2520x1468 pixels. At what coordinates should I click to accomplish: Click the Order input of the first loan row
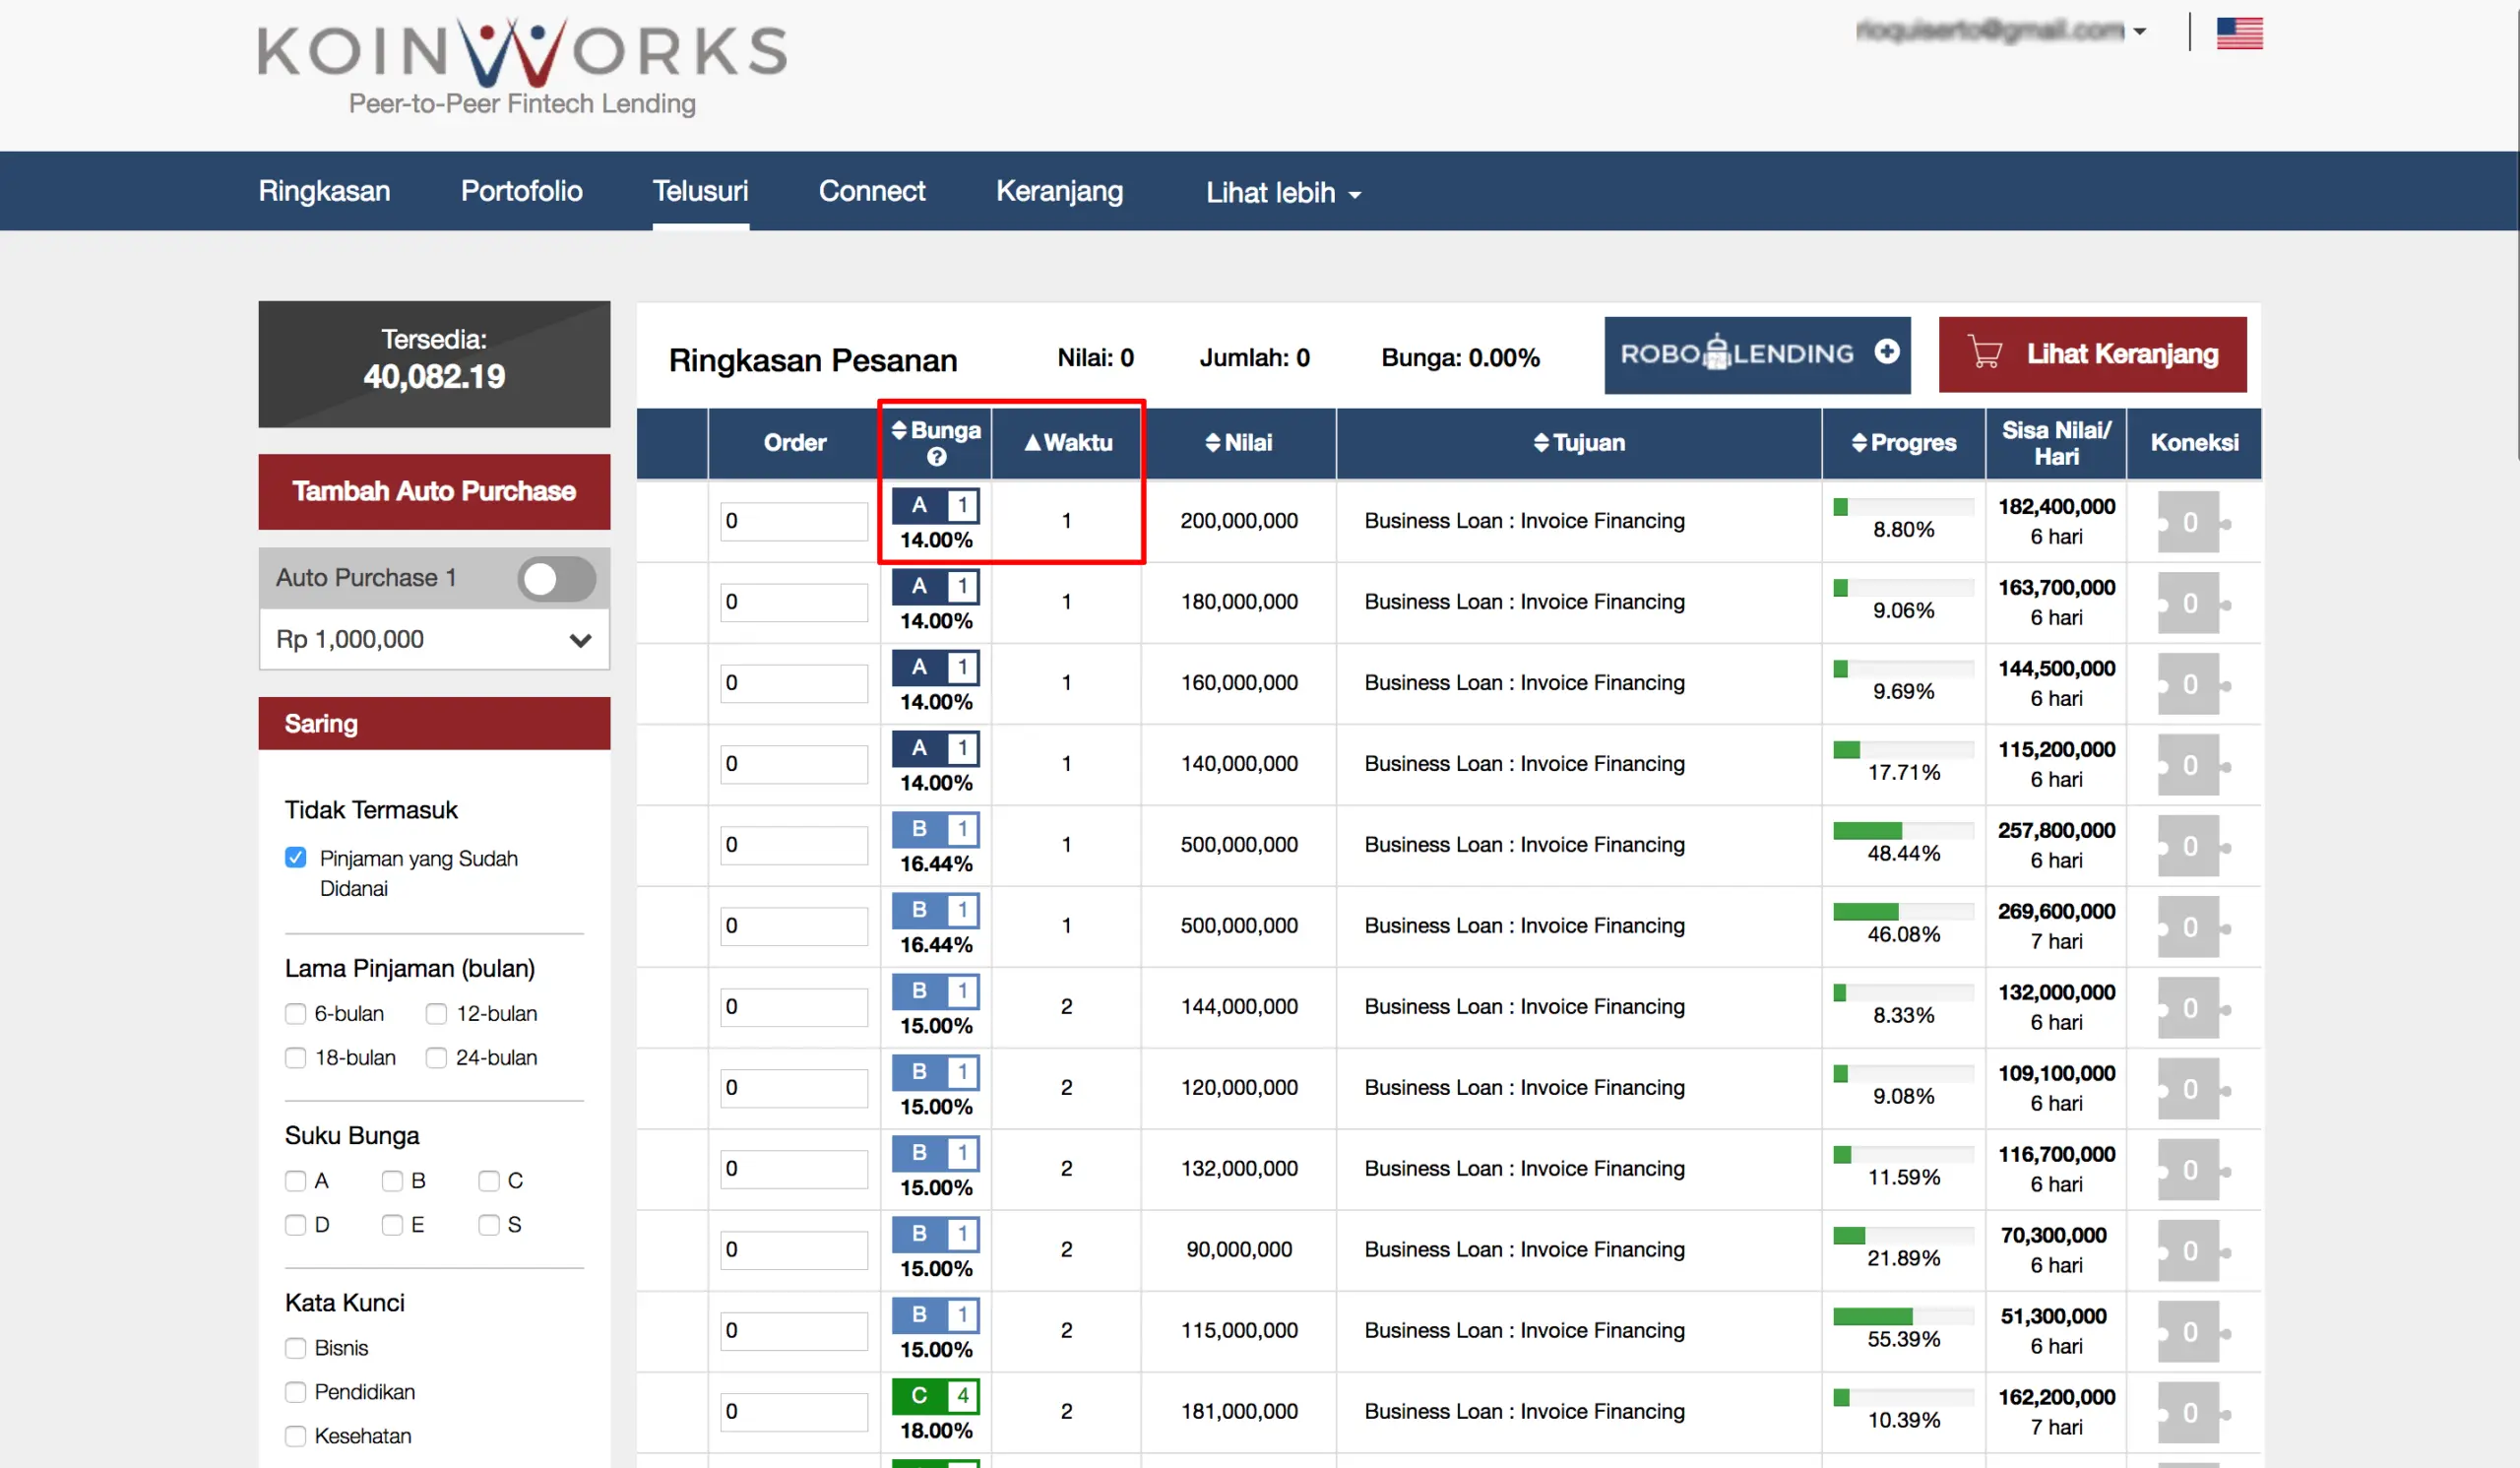pyautogui.click(x=793, y=521)
